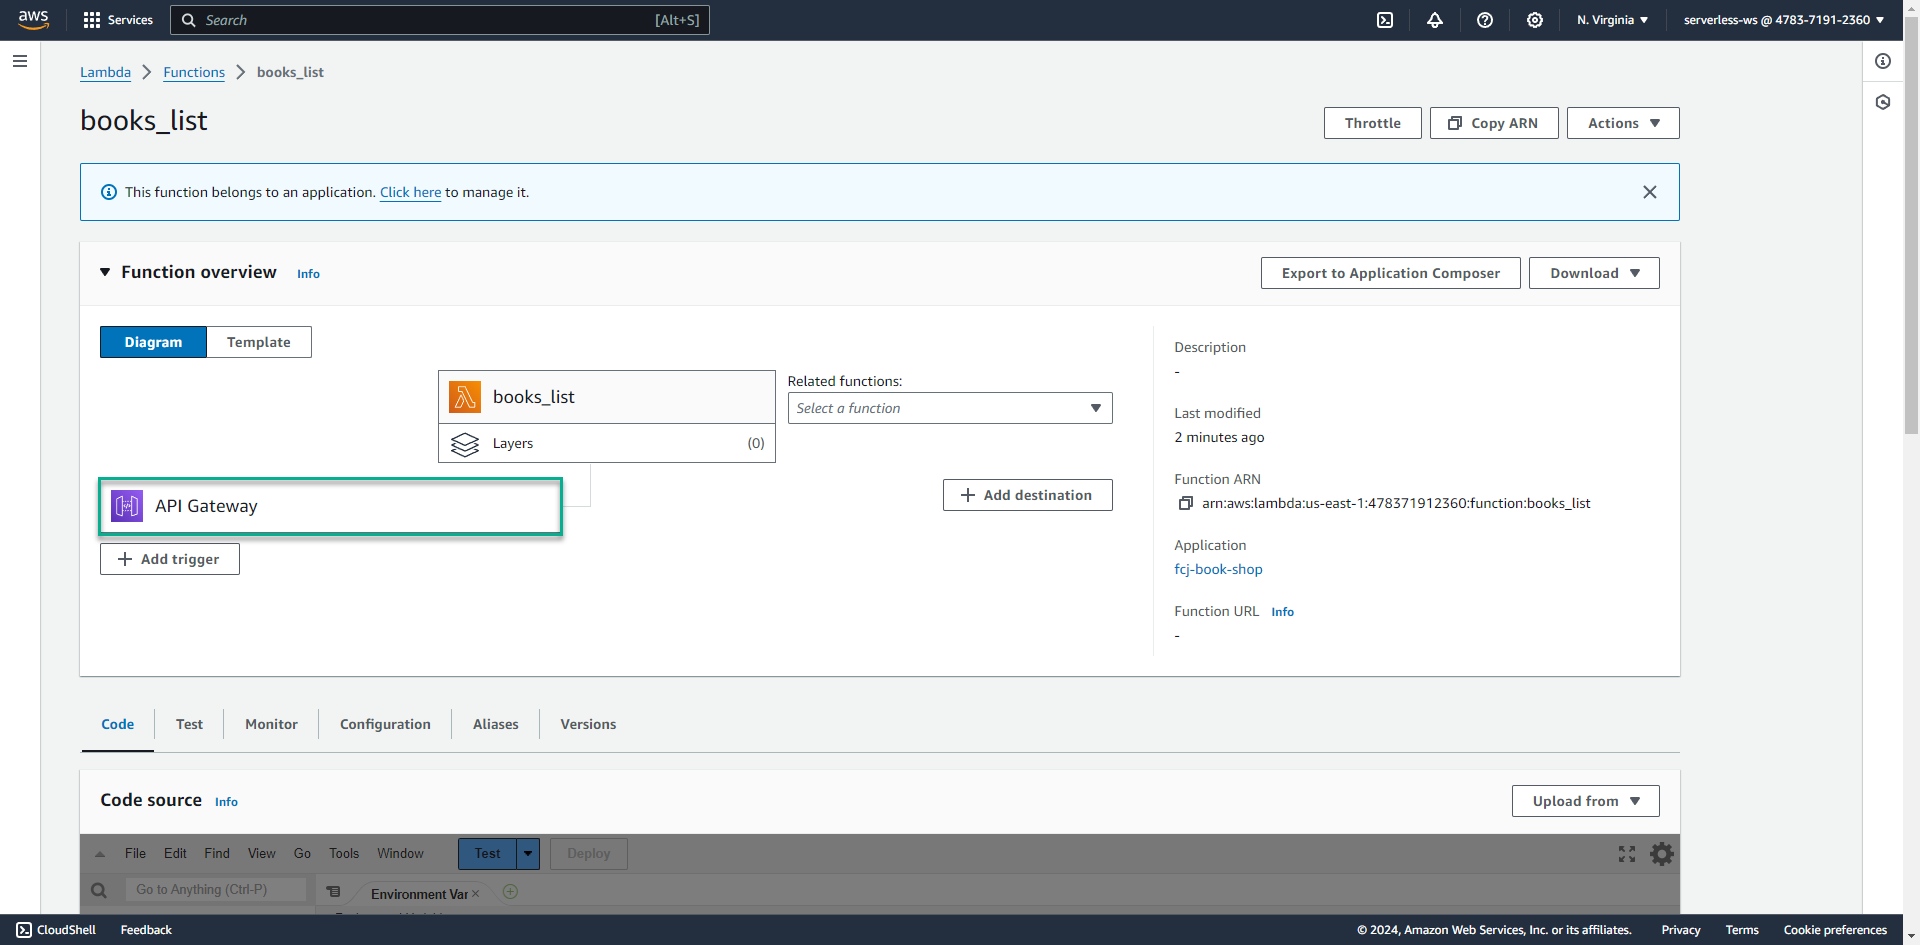Switch to the Aliases tab

pos(496,724)
